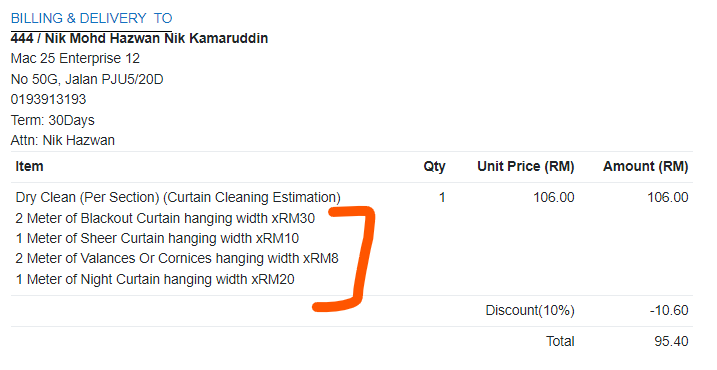Click the Amount (RM) column header
The width and height of the screenshot is (717, 370).
[x=646, y=166]
